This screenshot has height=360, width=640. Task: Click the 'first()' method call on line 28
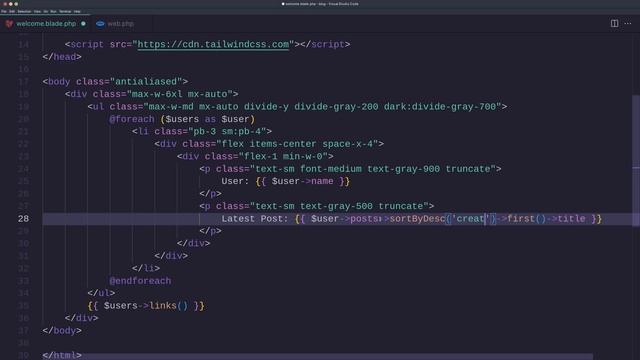tap(526, 219)
